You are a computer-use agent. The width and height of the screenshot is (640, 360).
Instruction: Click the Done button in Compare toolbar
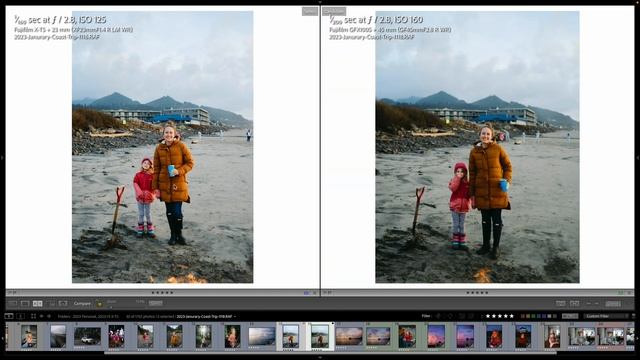613,304
